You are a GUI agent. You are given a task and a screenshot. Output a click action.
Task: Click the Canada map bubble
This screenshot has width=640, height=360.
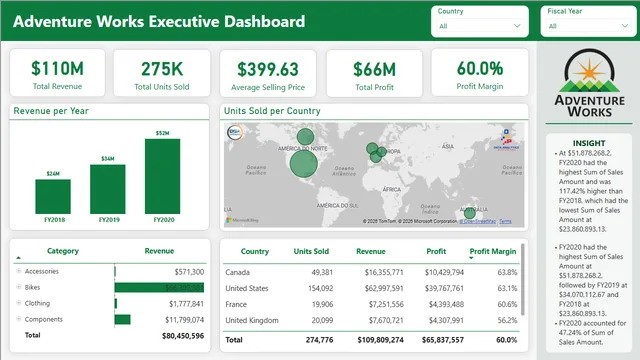pos(305,137)
